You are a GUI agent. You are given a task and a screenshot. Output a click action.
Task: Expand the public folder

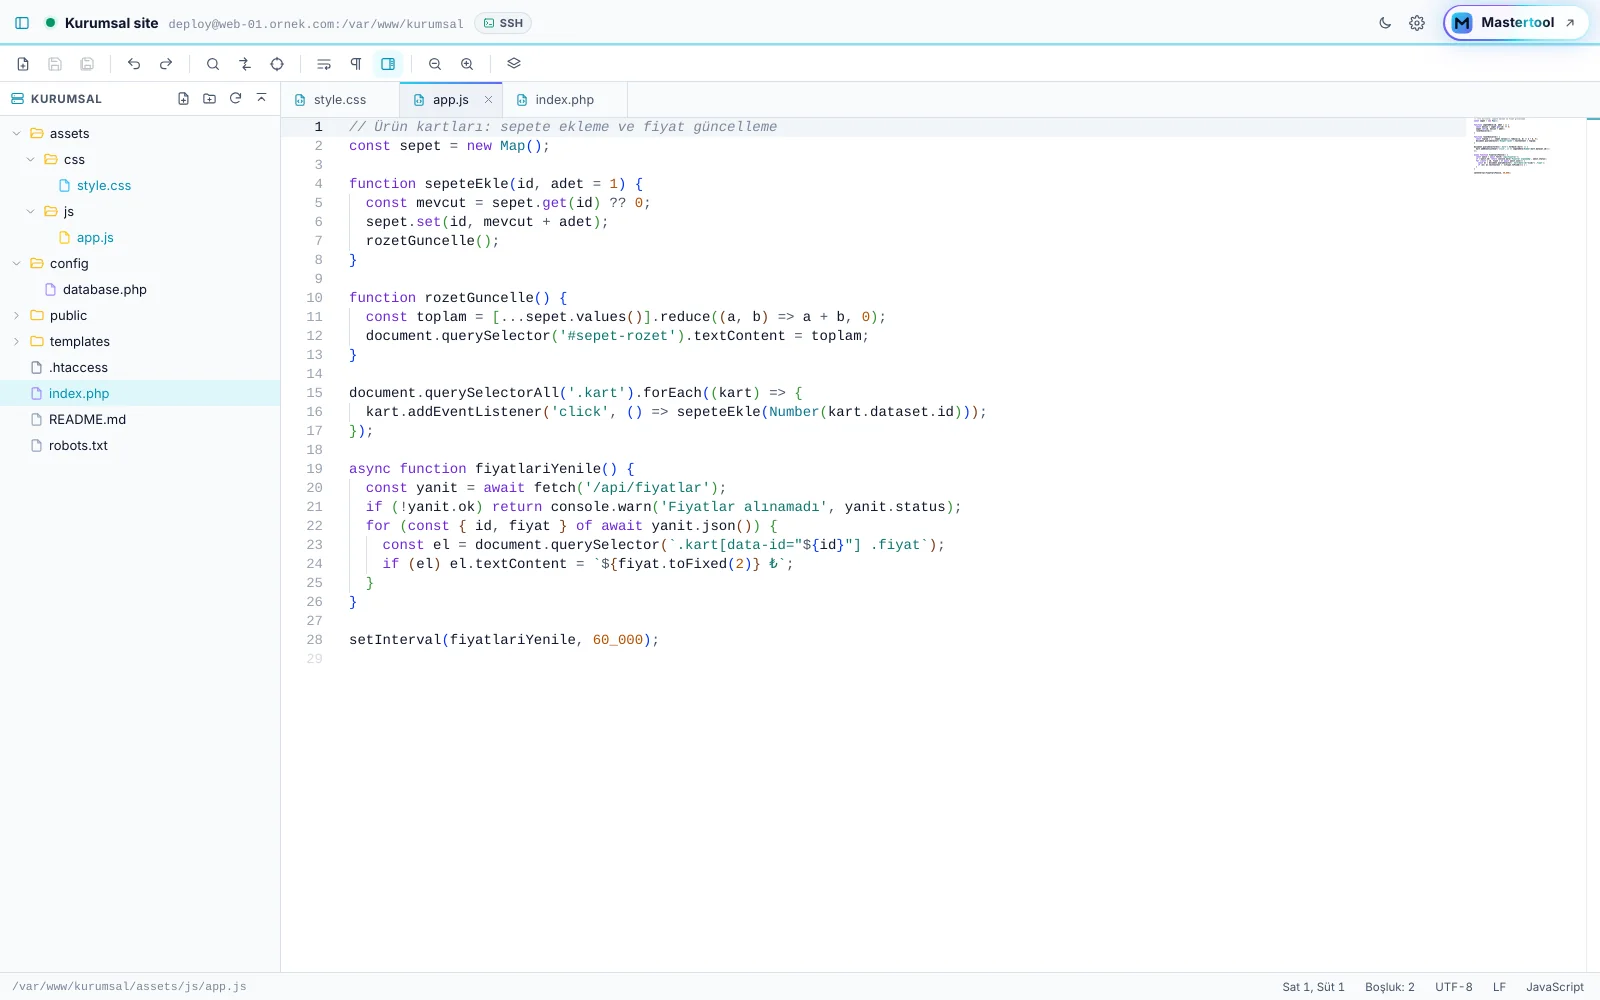tap(17, 316)
